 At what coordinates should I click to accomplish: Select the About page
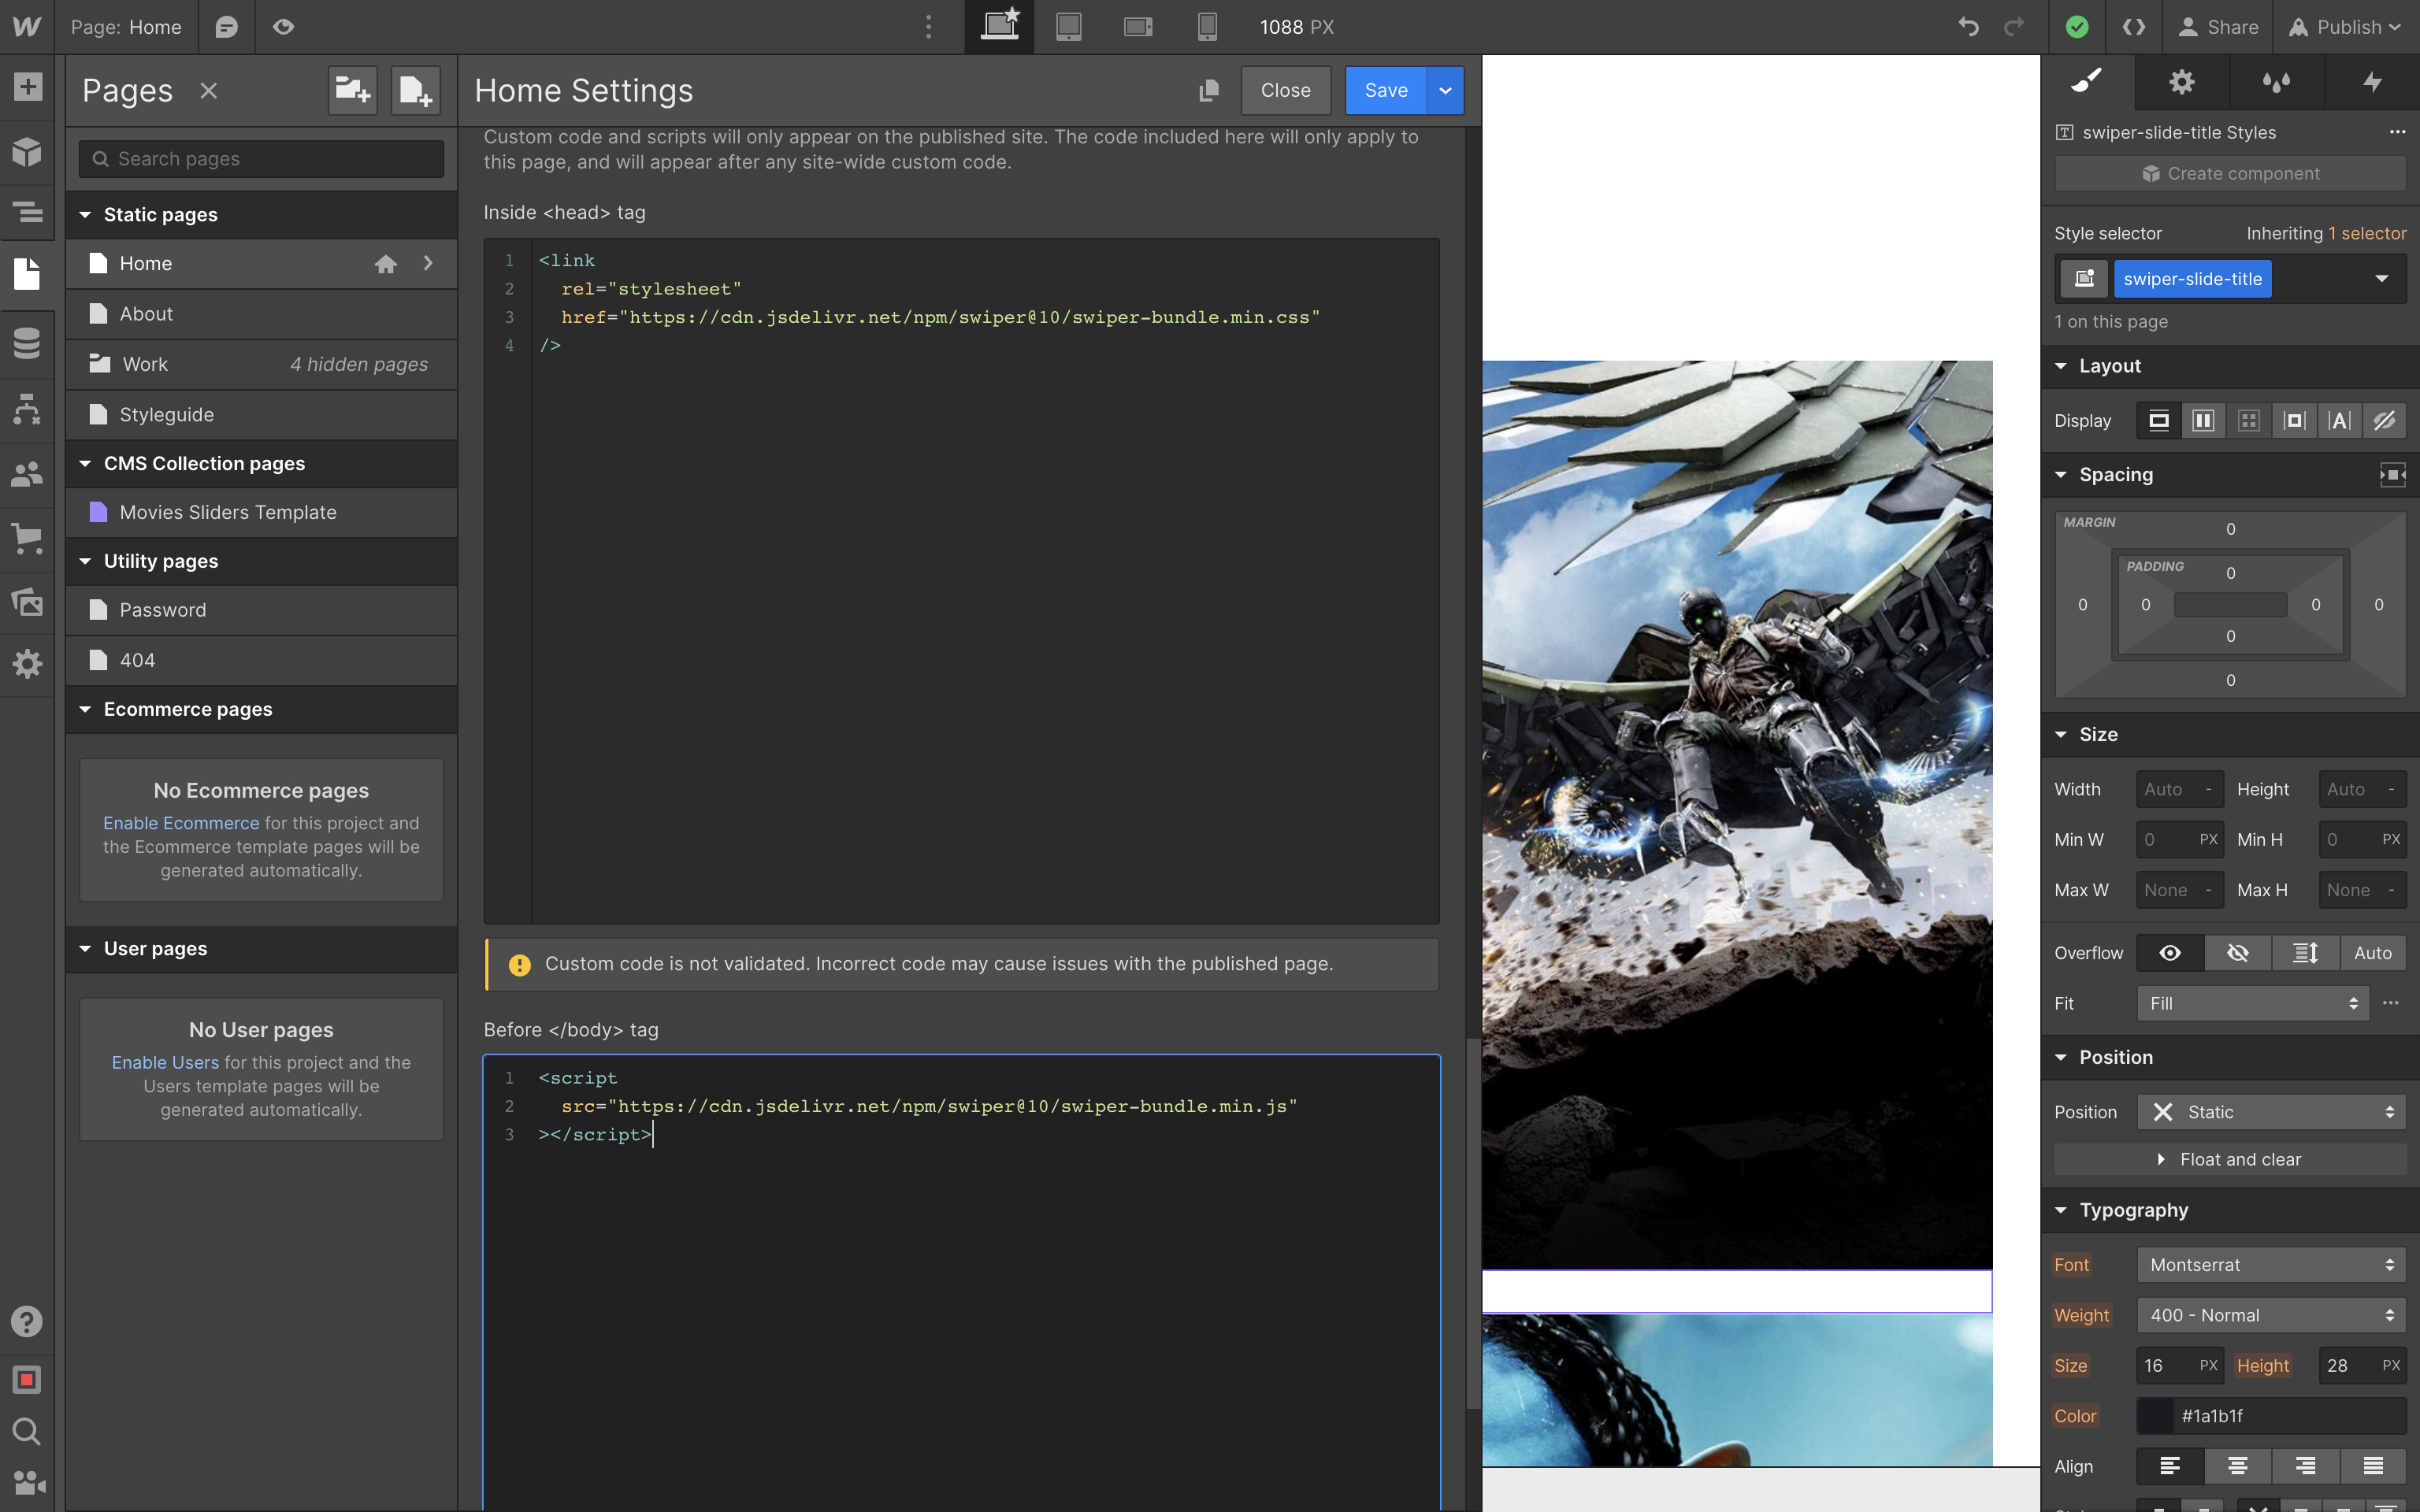tap(147, 314)
